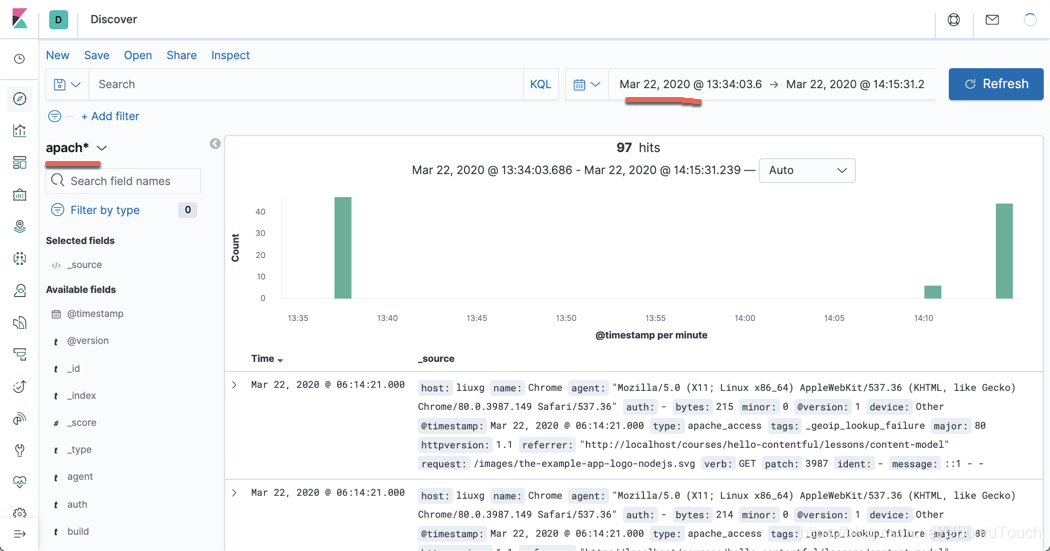Viewport: 1050px width, 551px height.
Task: Open the Recently viewed clock icon
Action: (19, 59)
